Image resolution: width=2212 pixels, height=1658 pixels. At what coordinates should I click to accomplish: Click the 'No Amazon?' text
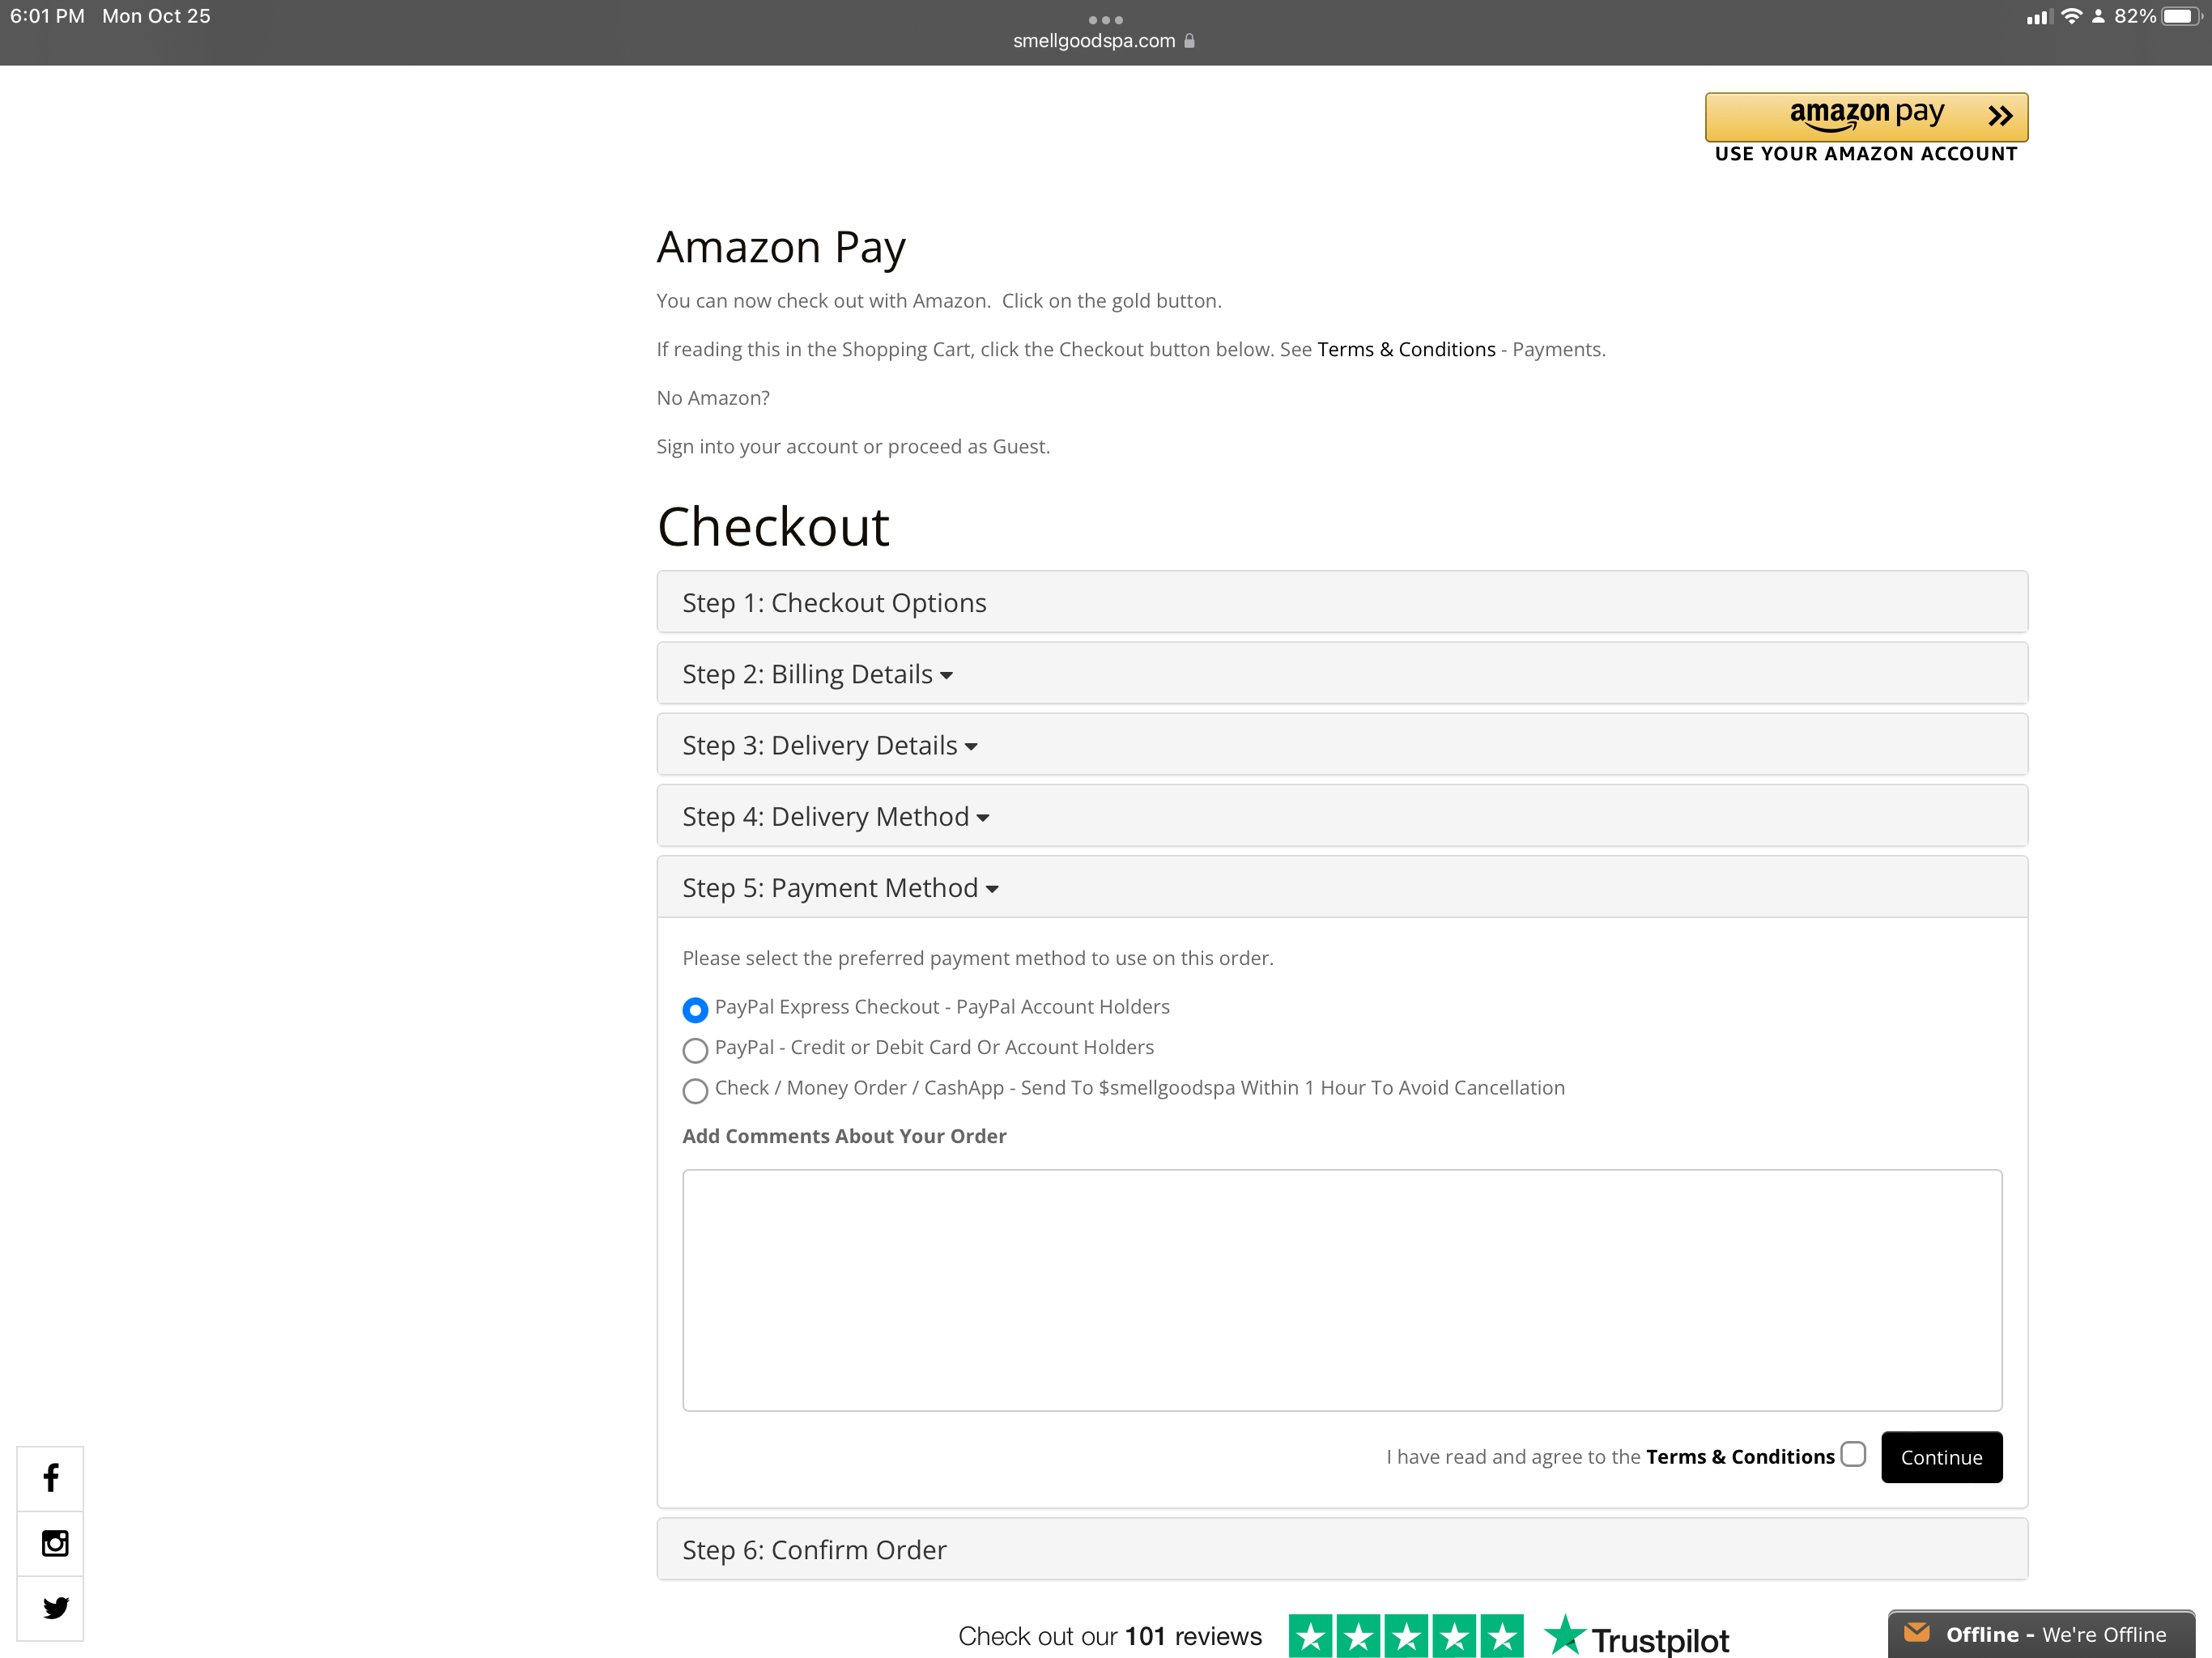(x=713, y=398)
